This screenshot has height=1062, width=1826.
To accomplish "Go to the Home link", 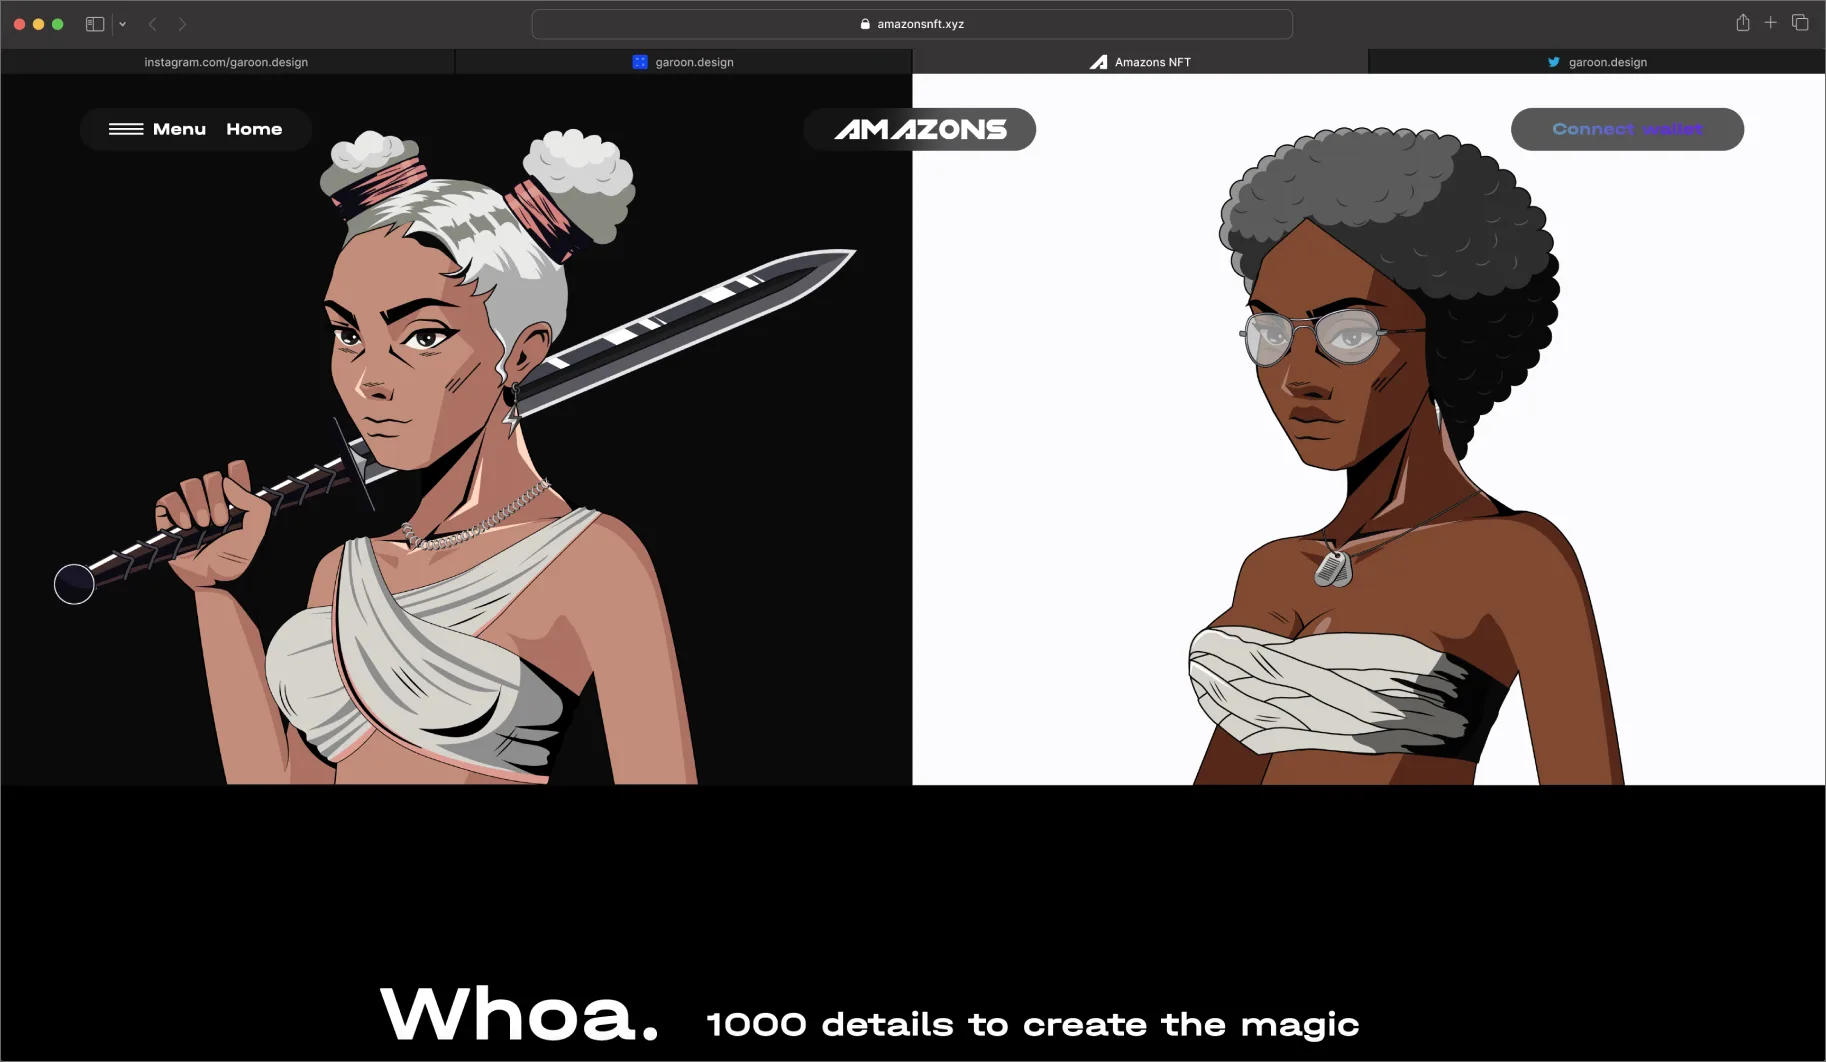I will (x=254, y=129).
